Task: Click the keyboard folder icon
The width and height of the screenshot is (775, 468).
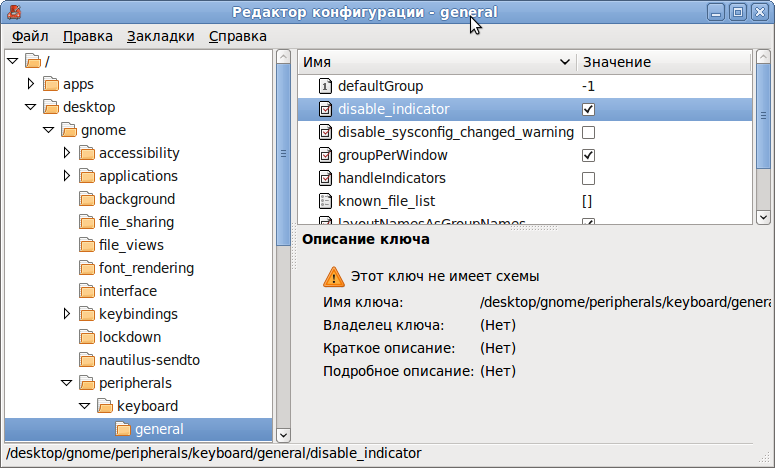Action: [x=105, y=406]
